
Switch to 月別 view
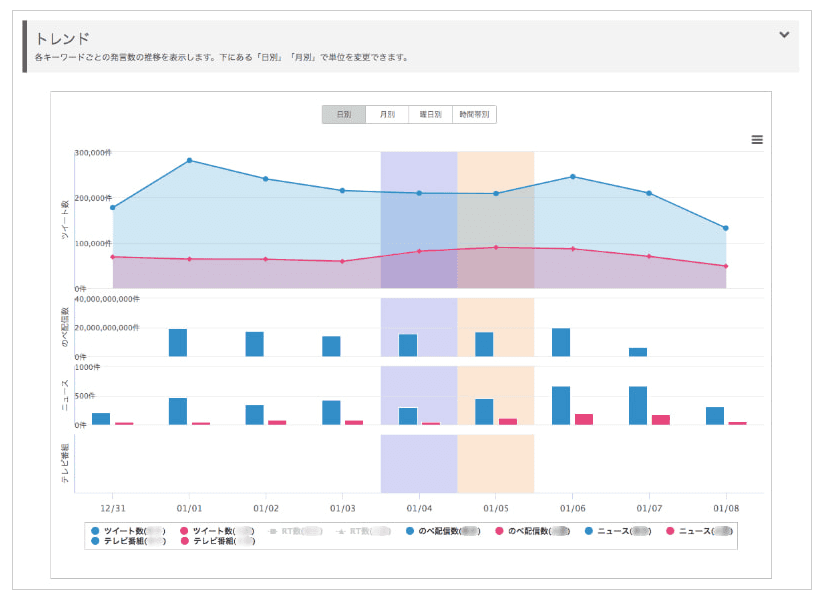387,115
